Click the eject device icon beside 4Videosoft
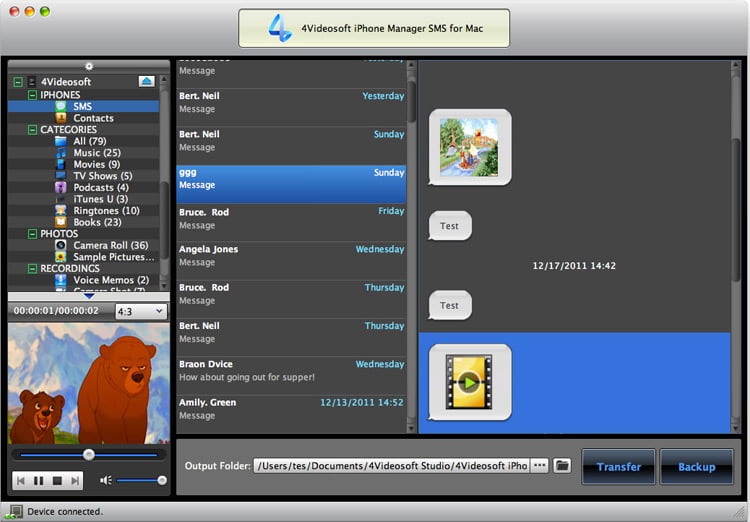The height and width of the screenshot is (522, 750). click(x=147, y=81)
